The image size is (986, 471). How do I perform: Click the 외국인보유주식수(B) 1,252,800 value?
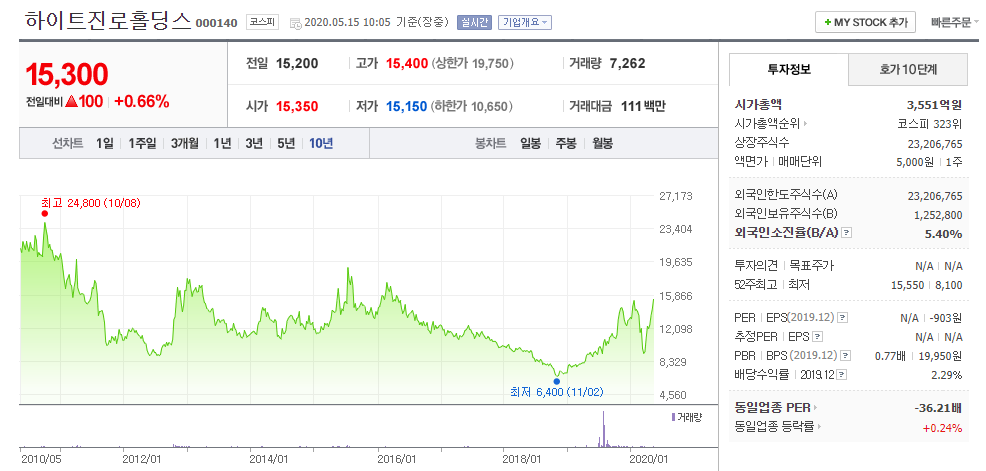tap(938, 215)
